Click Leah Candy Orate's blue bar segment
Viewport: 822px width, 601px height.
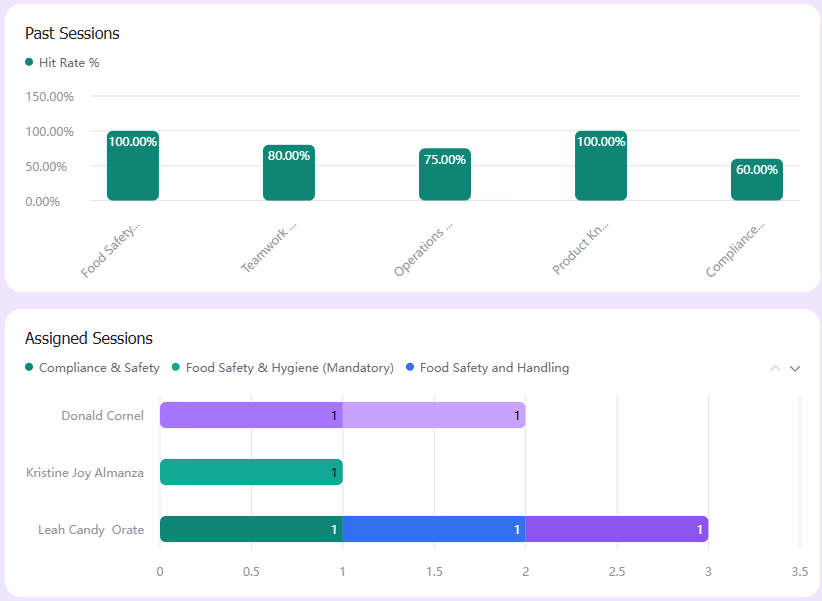coord(434,529)
